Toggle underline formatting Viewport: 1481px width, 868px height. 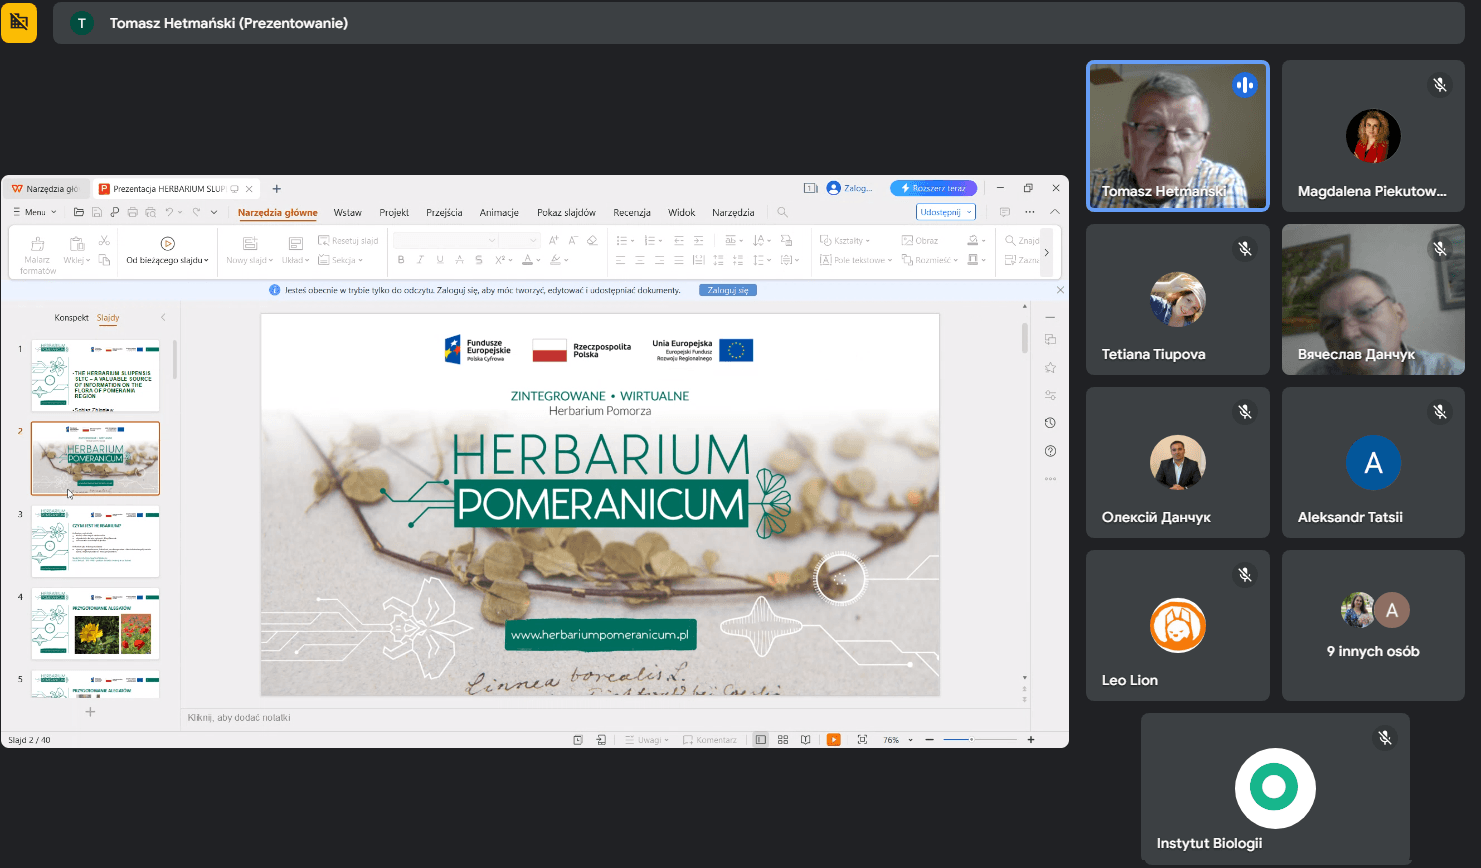click(x=440, y=260)
